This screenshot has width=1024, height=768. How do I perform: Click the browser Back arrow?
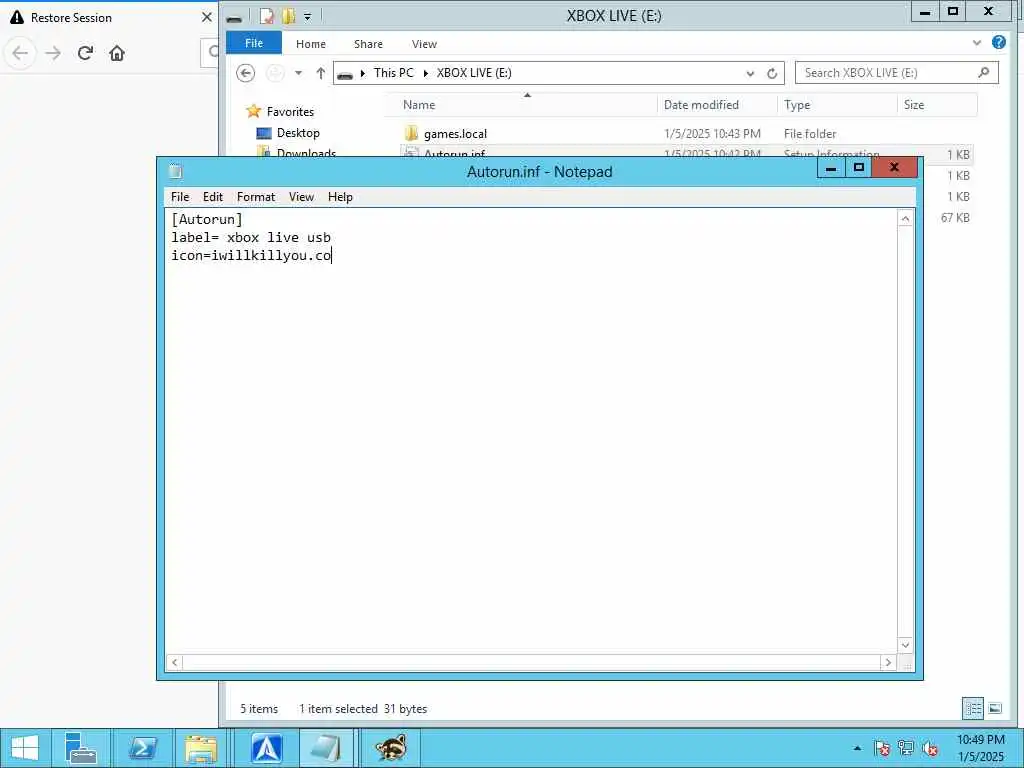pyautogui.click(x=20, y=53)
